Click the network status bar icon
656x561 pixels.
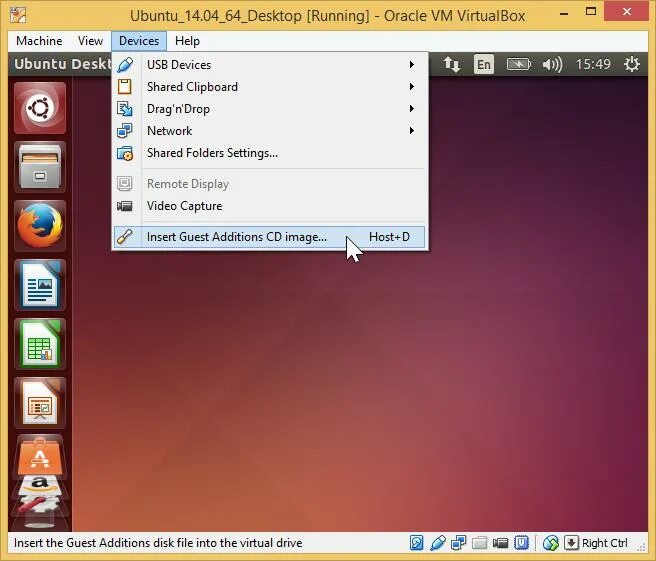tap(459, 543)
